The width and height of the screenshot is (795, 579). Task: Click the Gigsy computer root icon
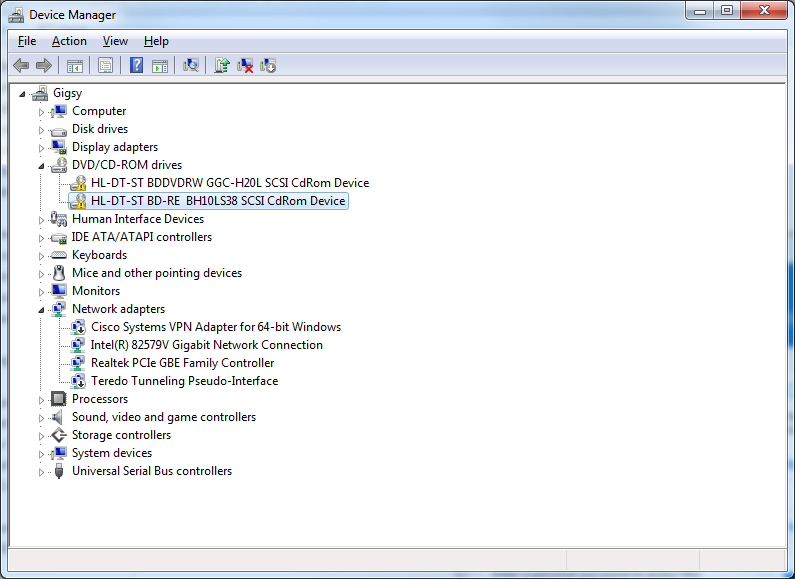tap(40, 93)
